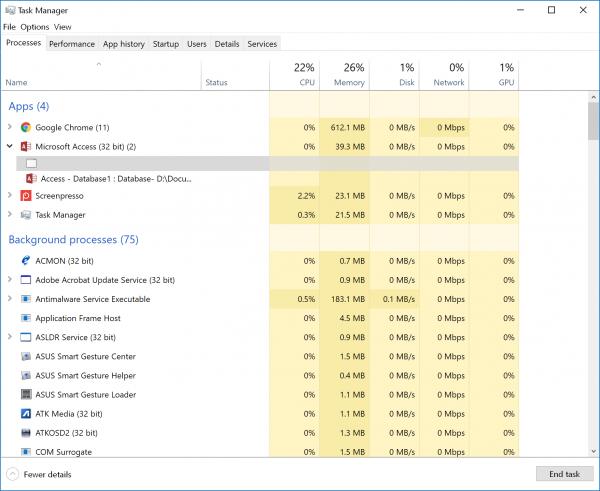The image size is (600, 491).
Task: Click the Task Manager title bar icon
Action: click(10, 10)
